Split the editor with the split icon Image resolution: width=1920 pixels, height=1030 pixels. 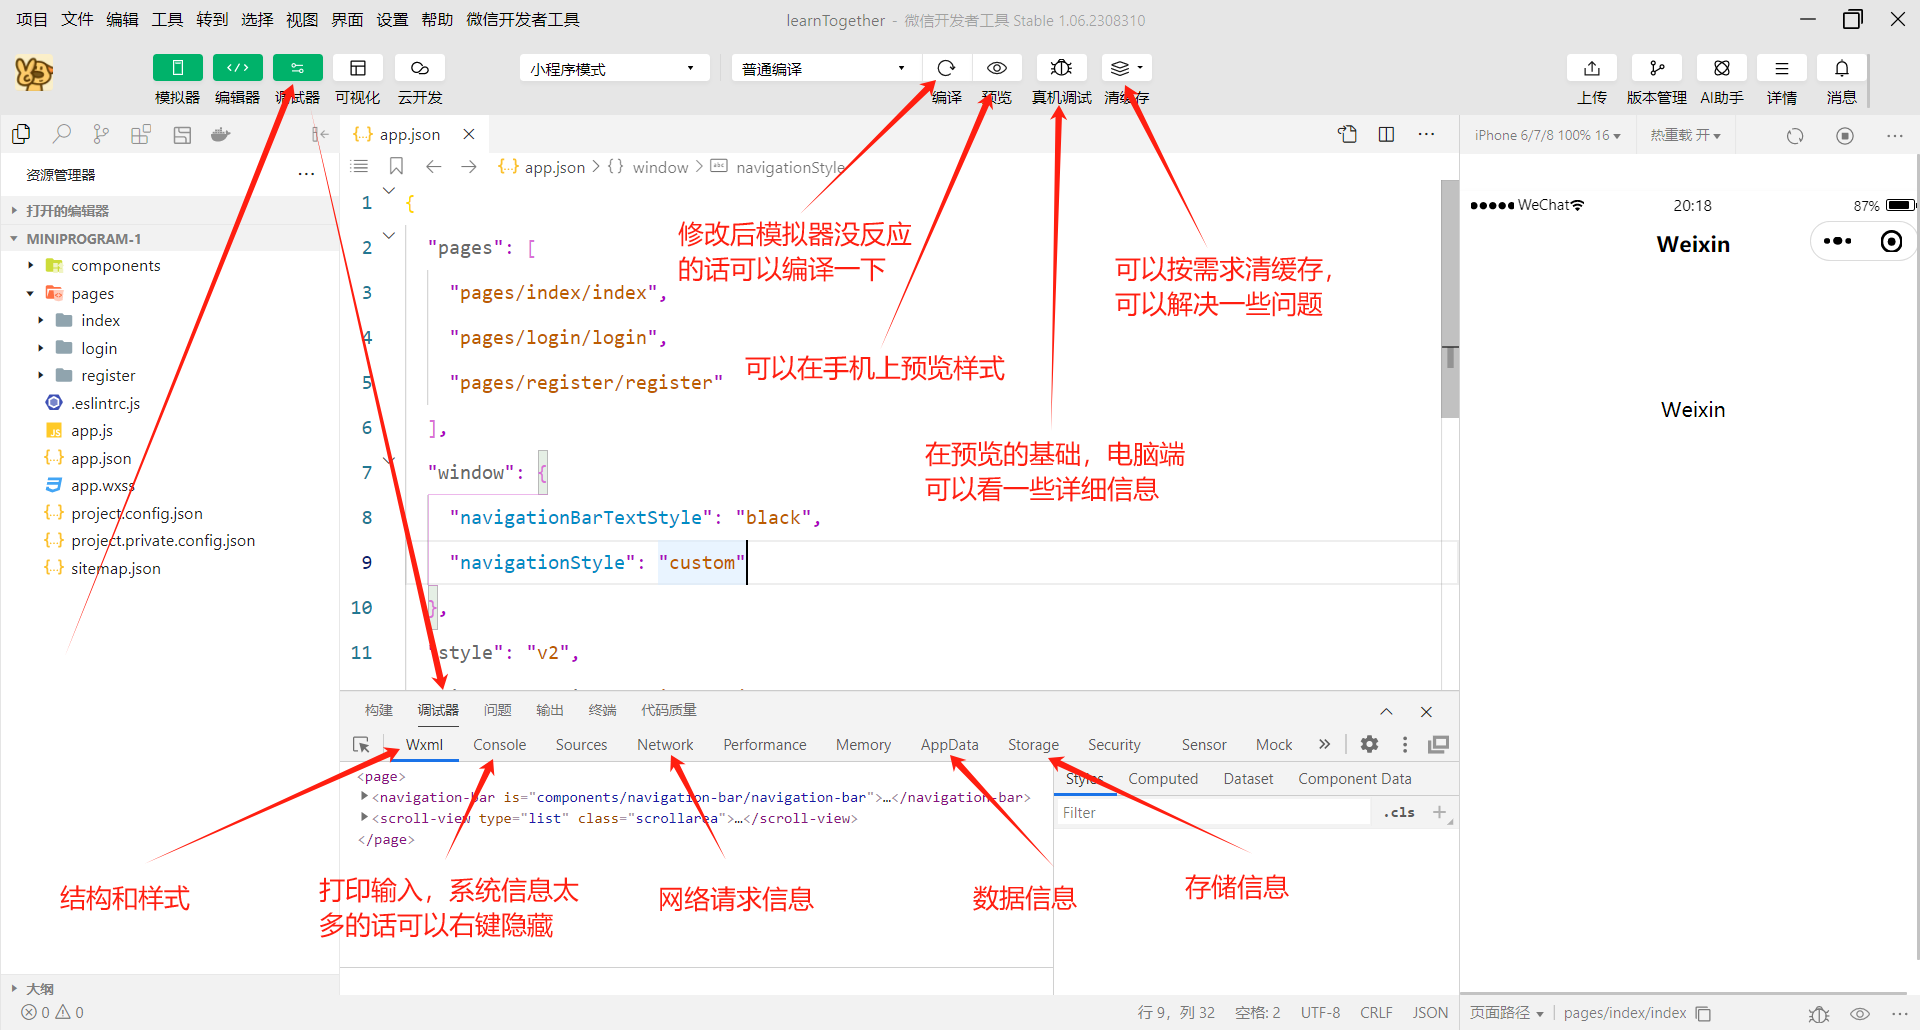[x=1386, y=134]
